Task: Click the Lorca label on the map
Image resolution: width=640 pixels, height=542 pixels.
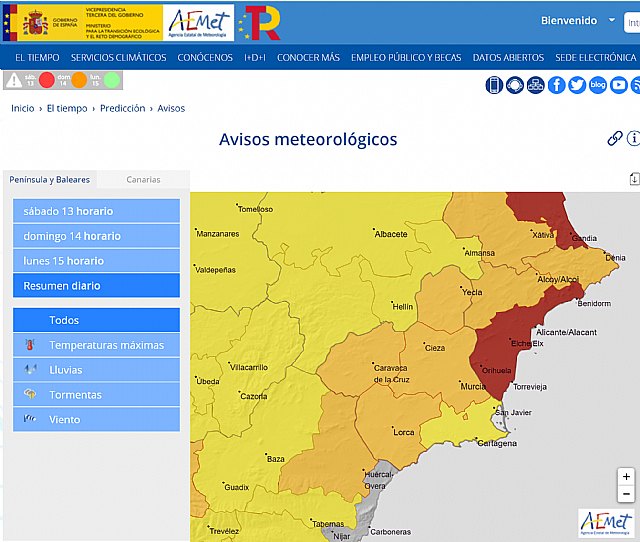Action: coord(403,432)
